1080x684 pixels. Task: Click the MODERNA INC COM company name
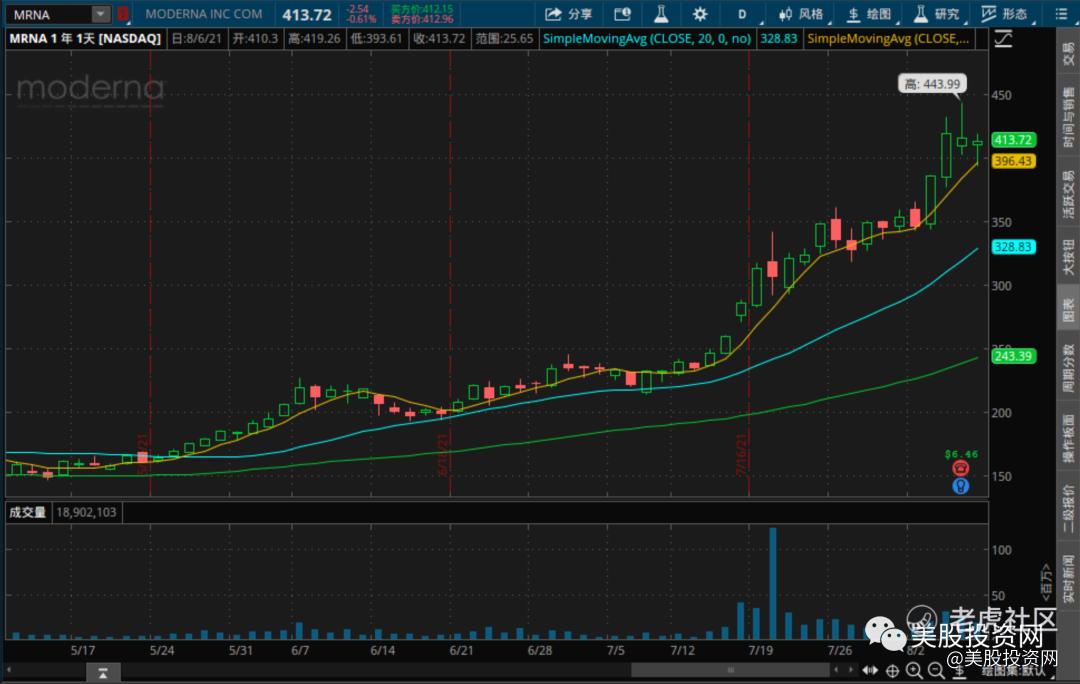click(204, 14)
